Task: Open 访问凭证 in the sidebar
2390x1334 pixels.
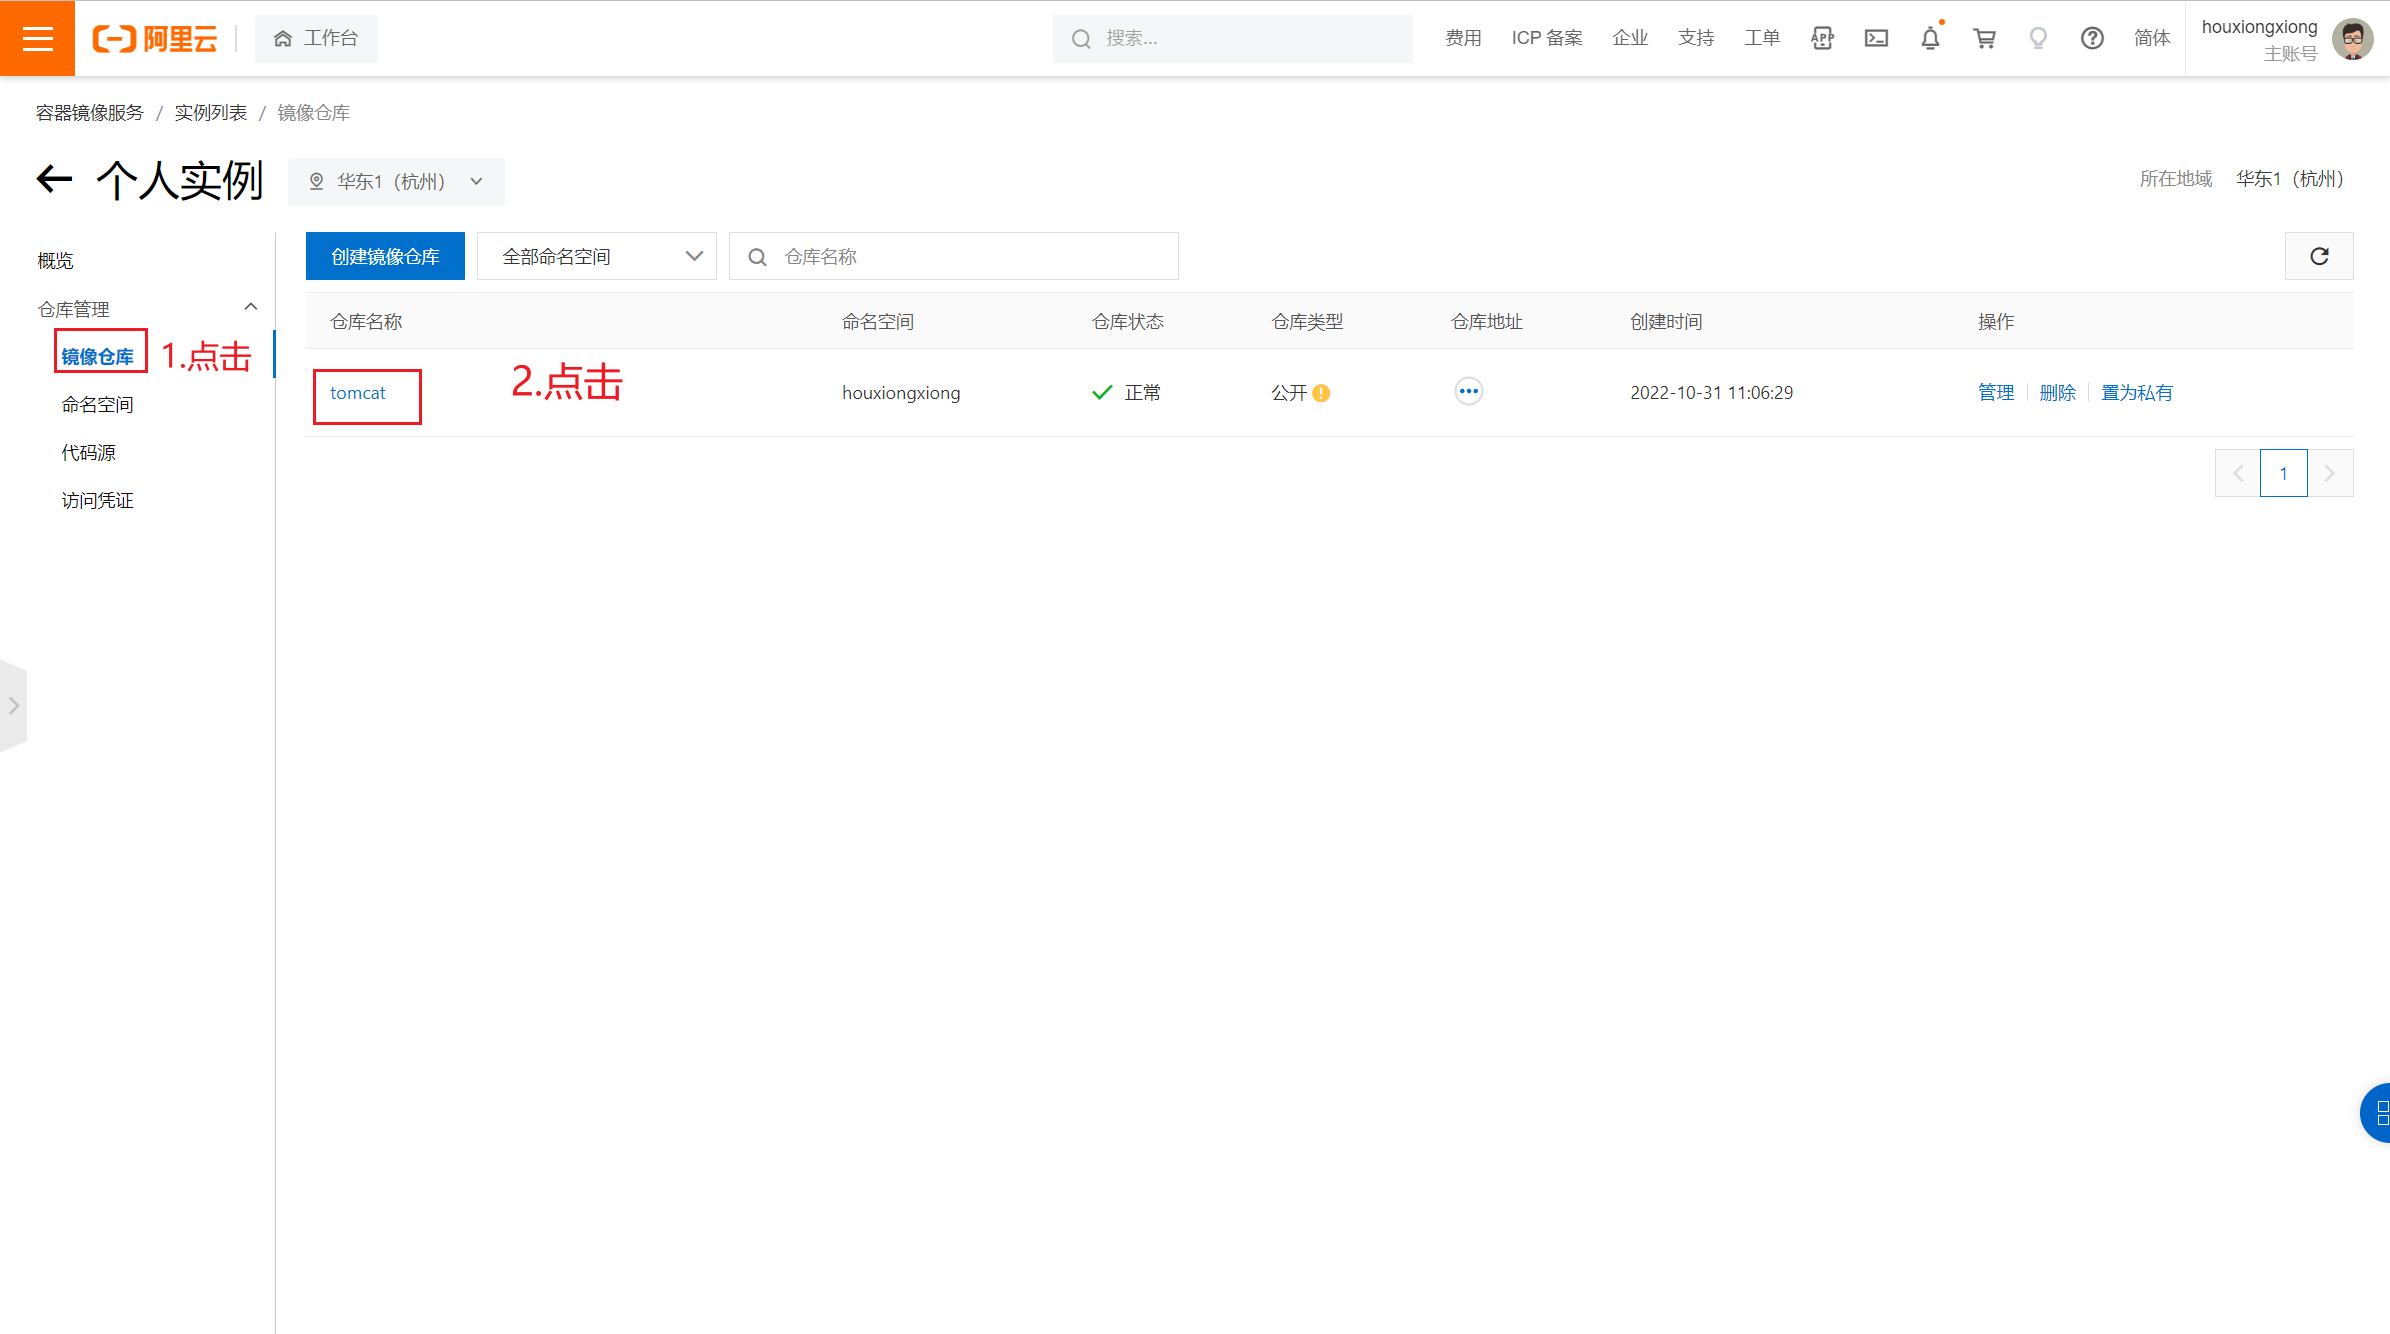Action: coord(97,500)
